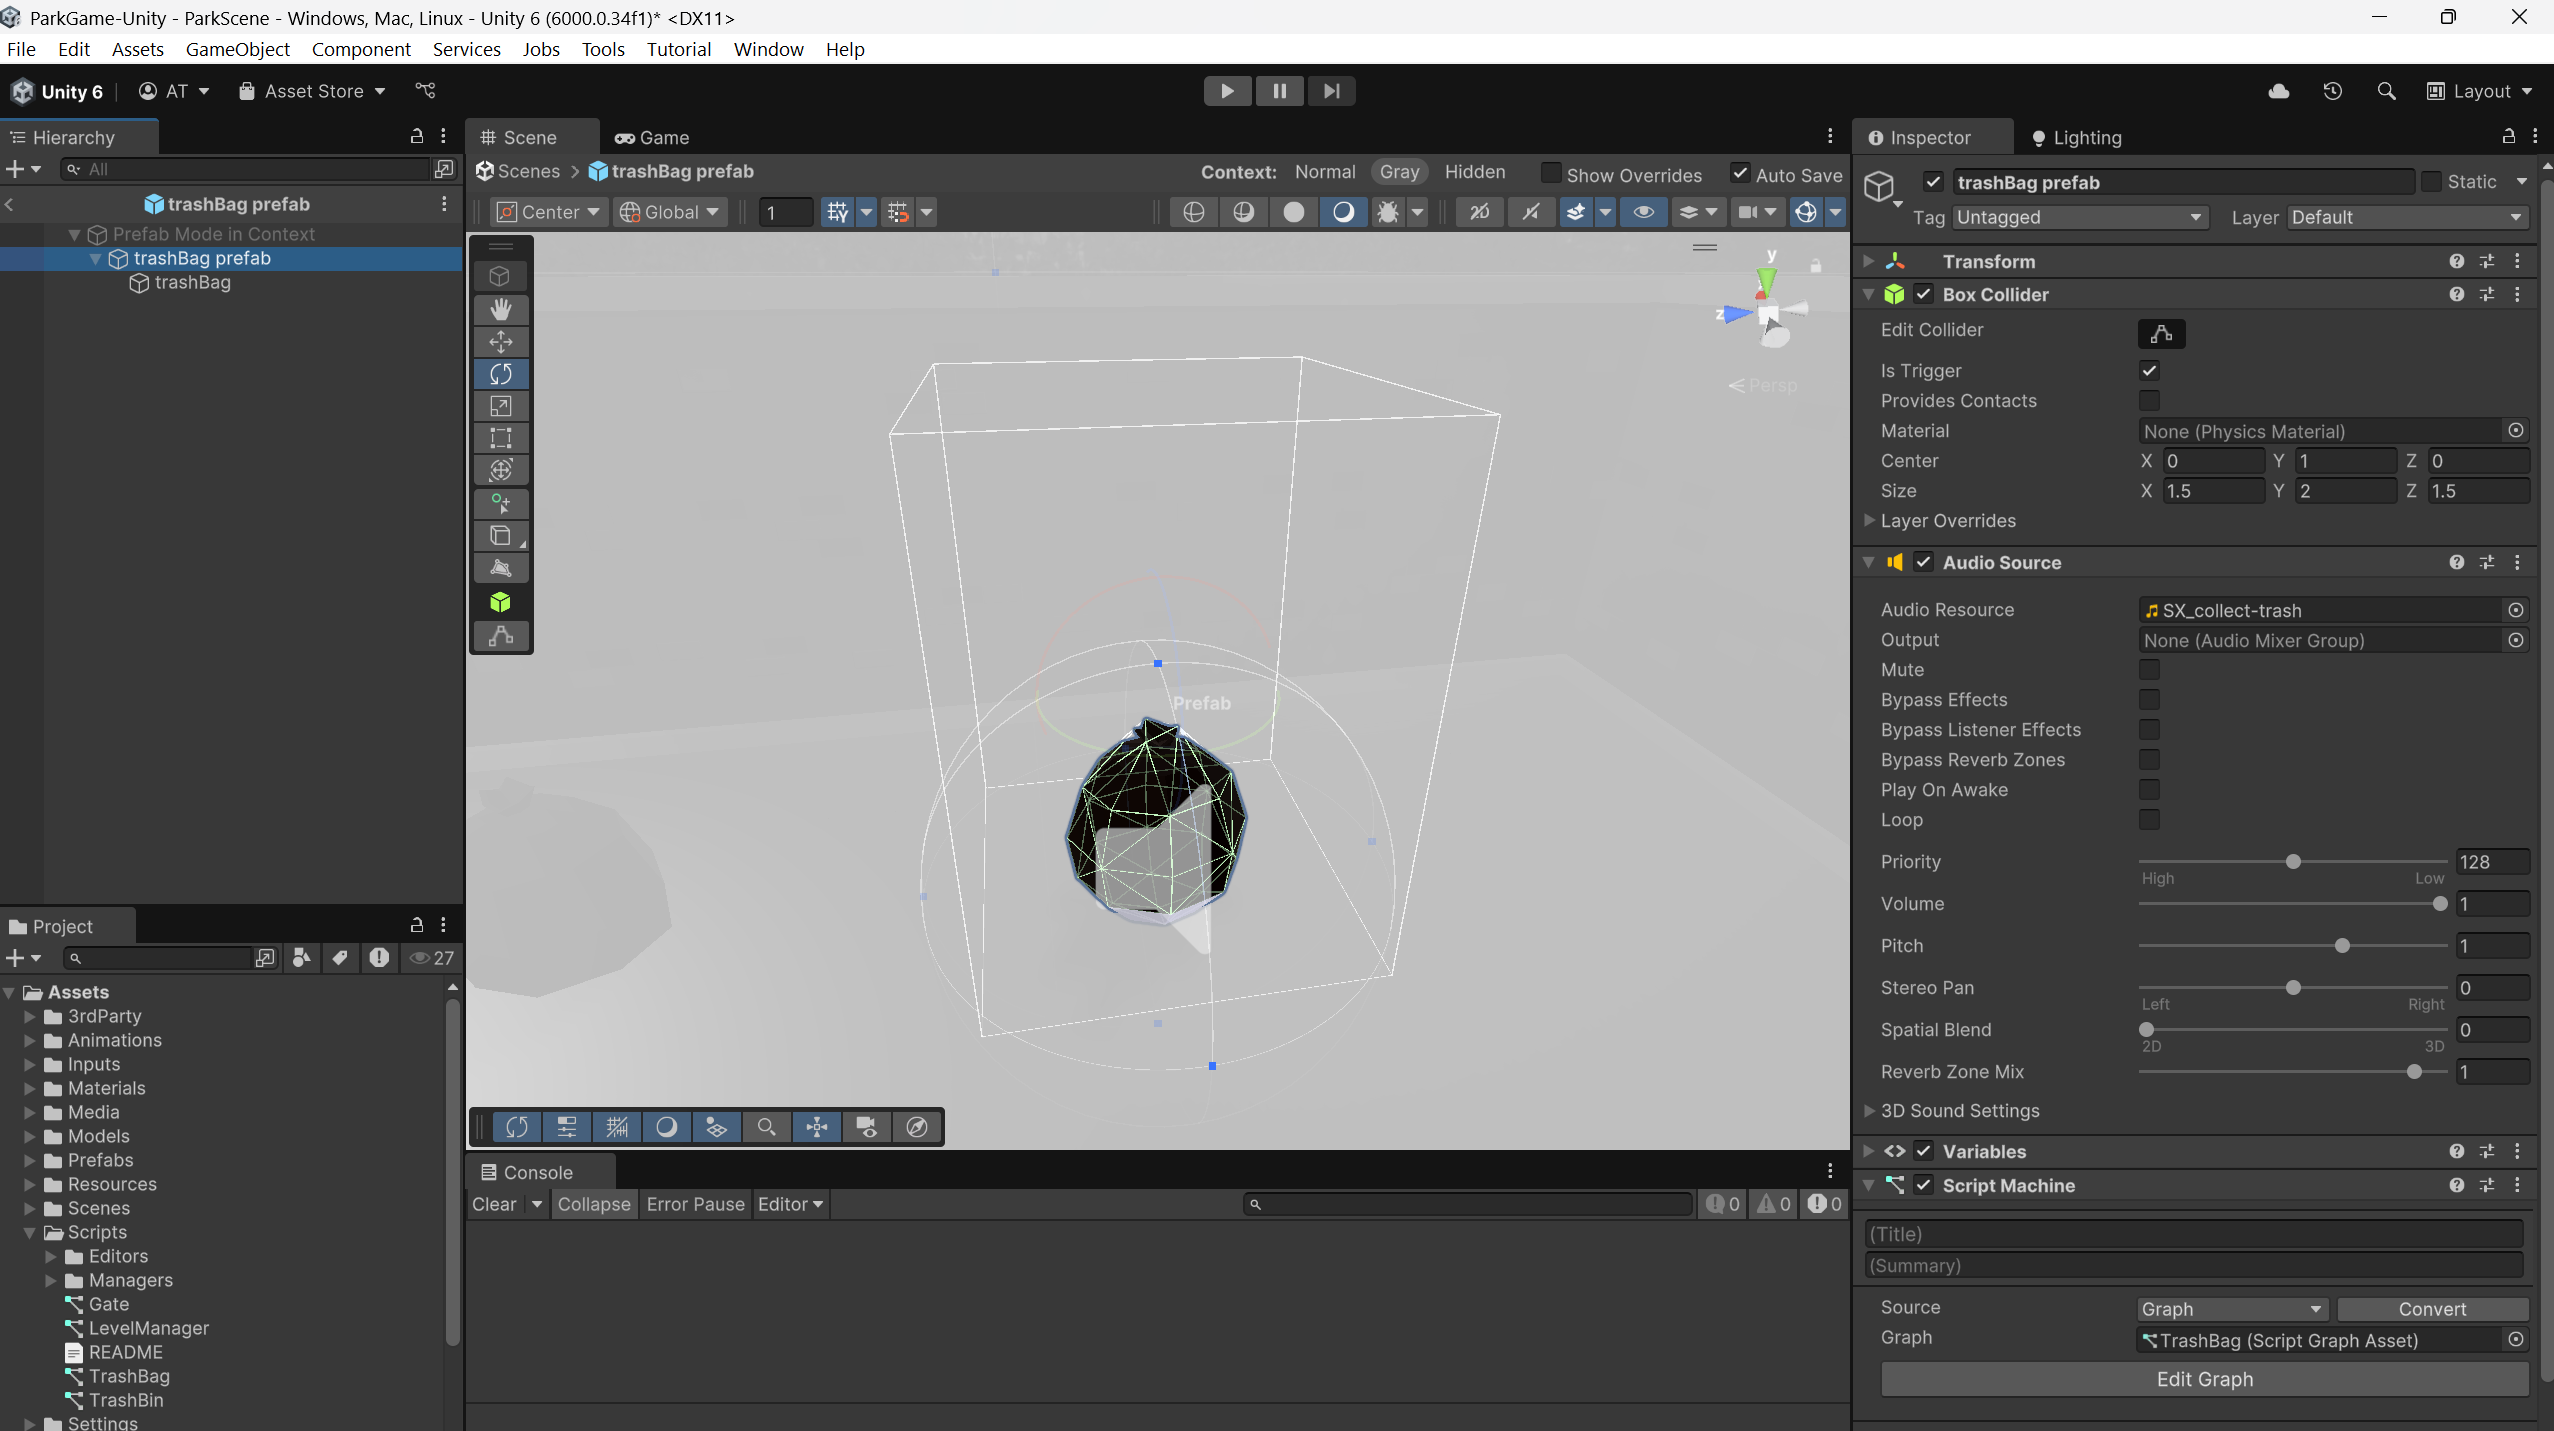The height and width of the screenshot is (1431, 2554).
Task: Open Audio Source presets icon
Action: point(2487,562)
